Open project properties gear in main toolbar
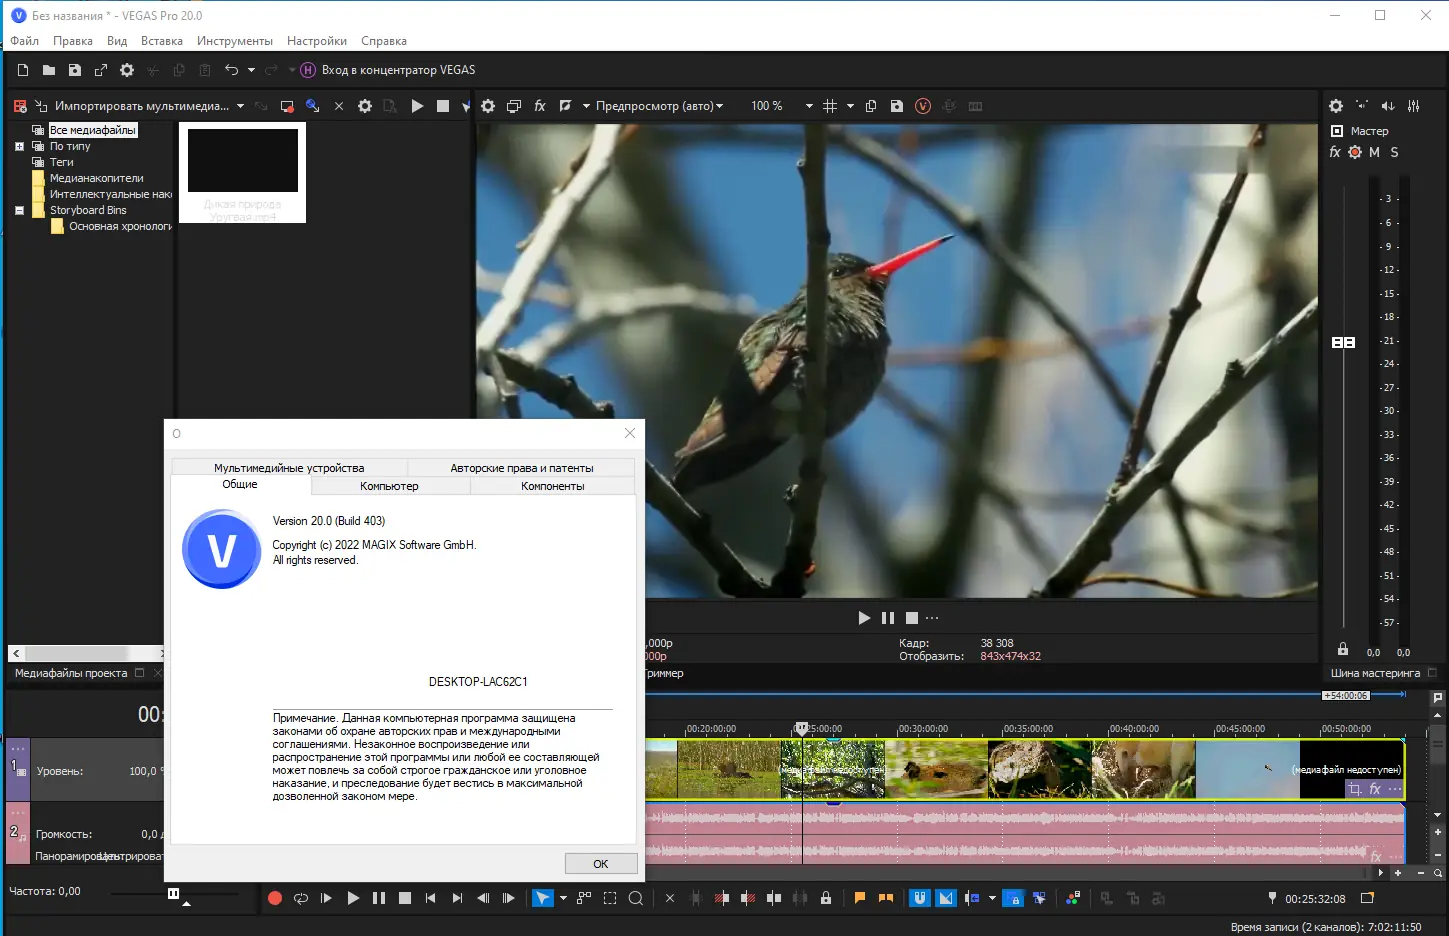This screenshot has width=1449, height=936. (x=127, y=70)
